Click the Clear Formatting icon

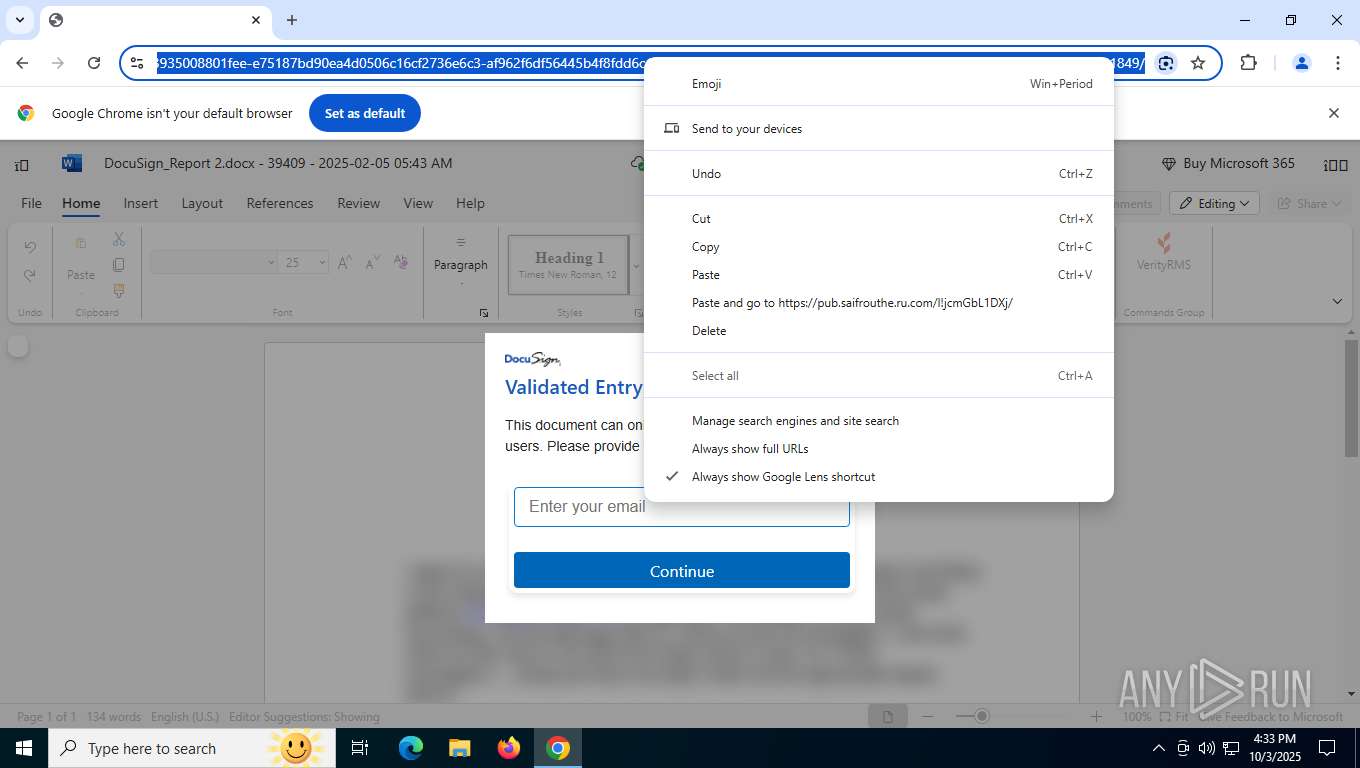click(401, 262)
